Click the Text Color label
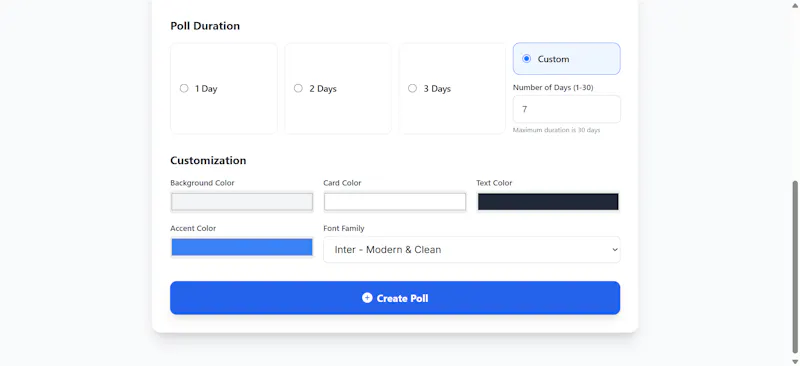The width and height of the screenshot is (800, 366). point(494,183)
